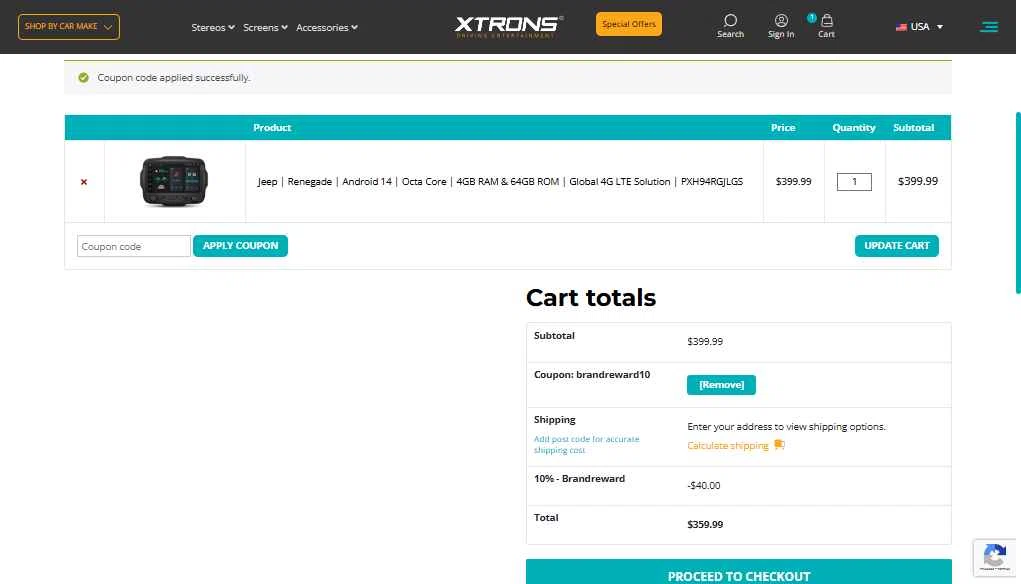Screen dimensions: 1021x584
Task: Click the Cart totals heading
Action: click(591, 298)
